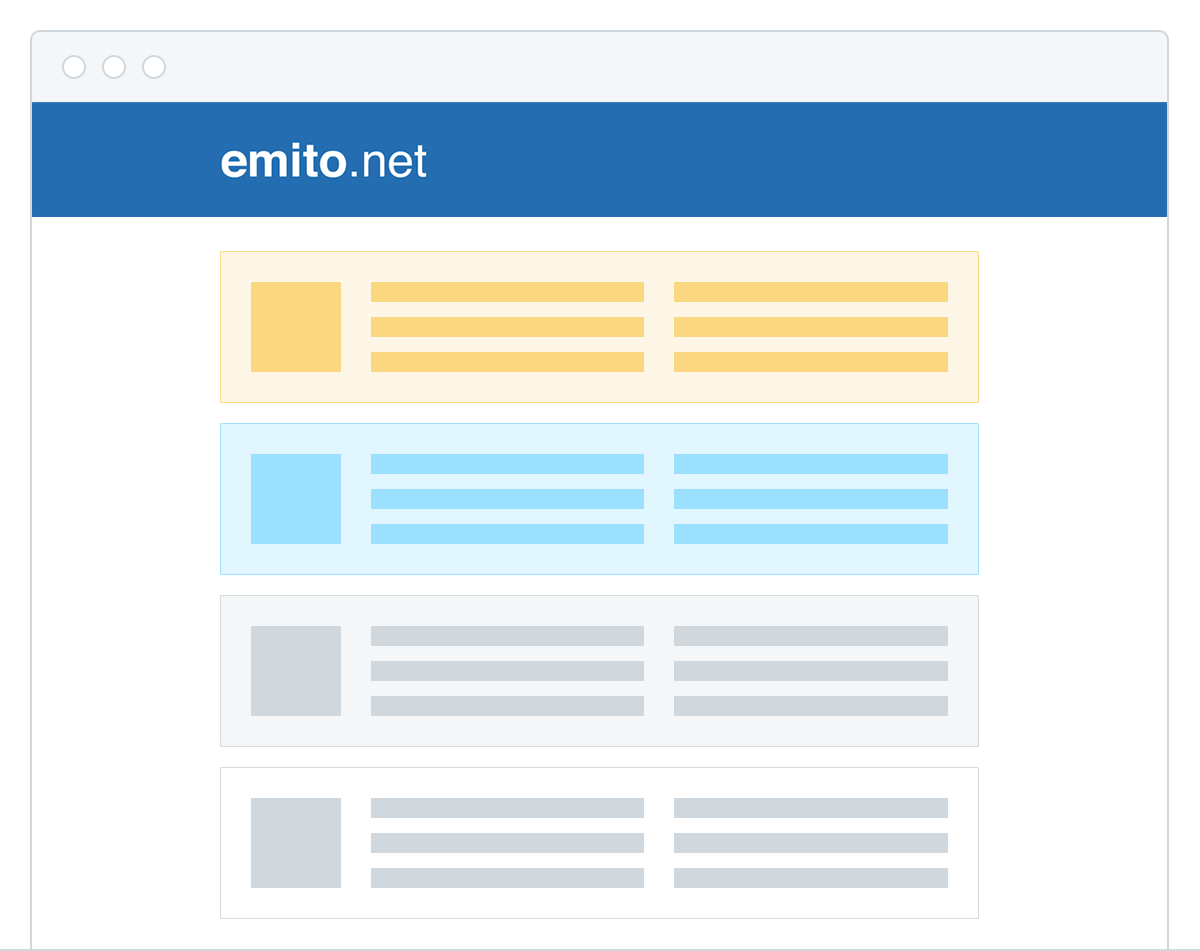Click the top-left text line in the yellow card
This screenshot has width=1200, height=951.
(507, 292)
